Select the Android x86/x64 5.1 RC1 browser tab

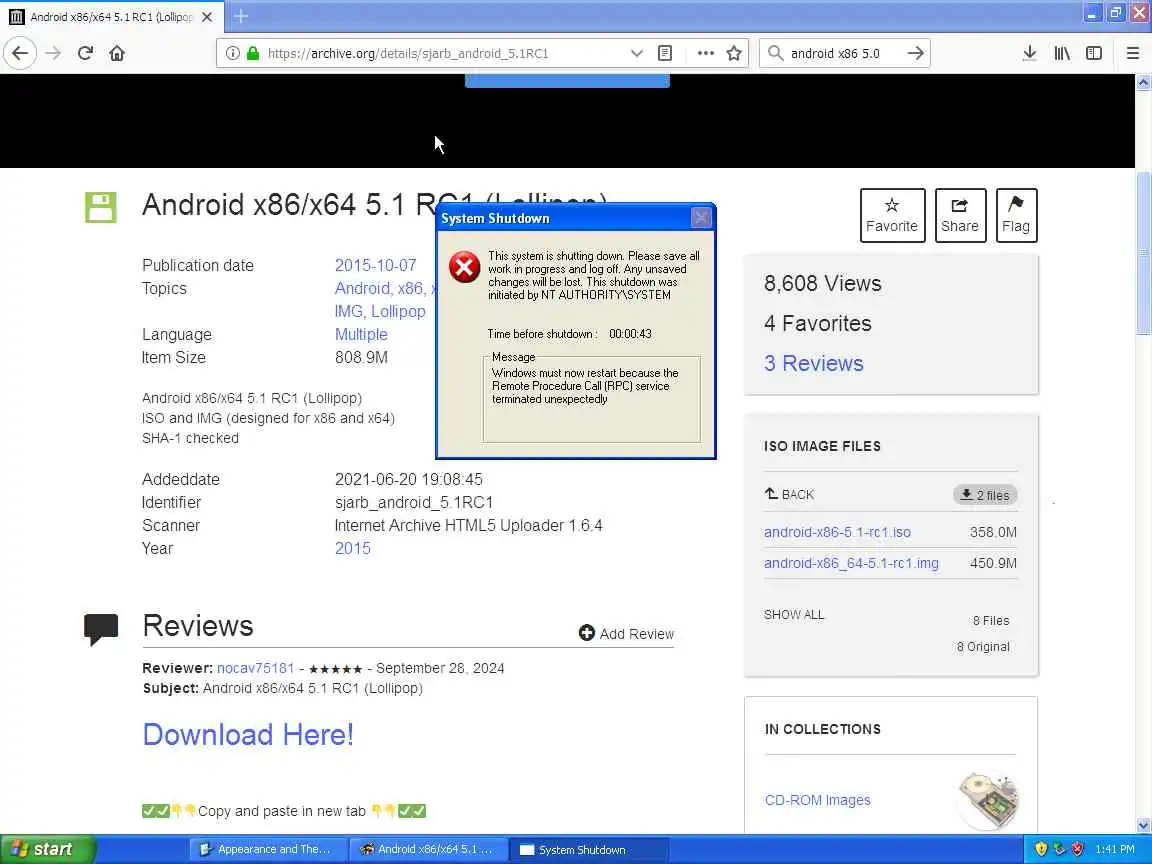(112, 16)
